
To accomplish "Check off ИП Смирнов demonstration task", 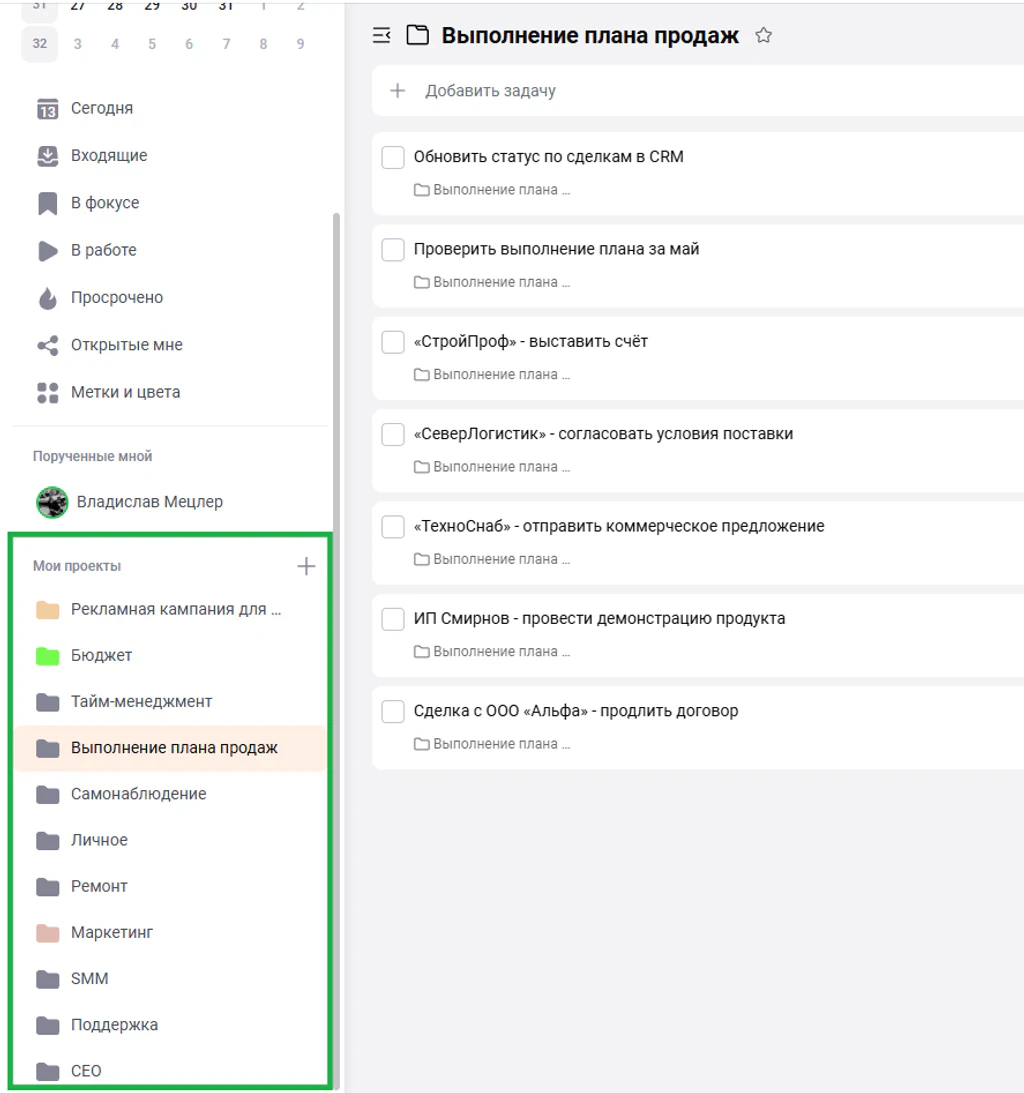I will pyautogui.click(x=393, y=619).
